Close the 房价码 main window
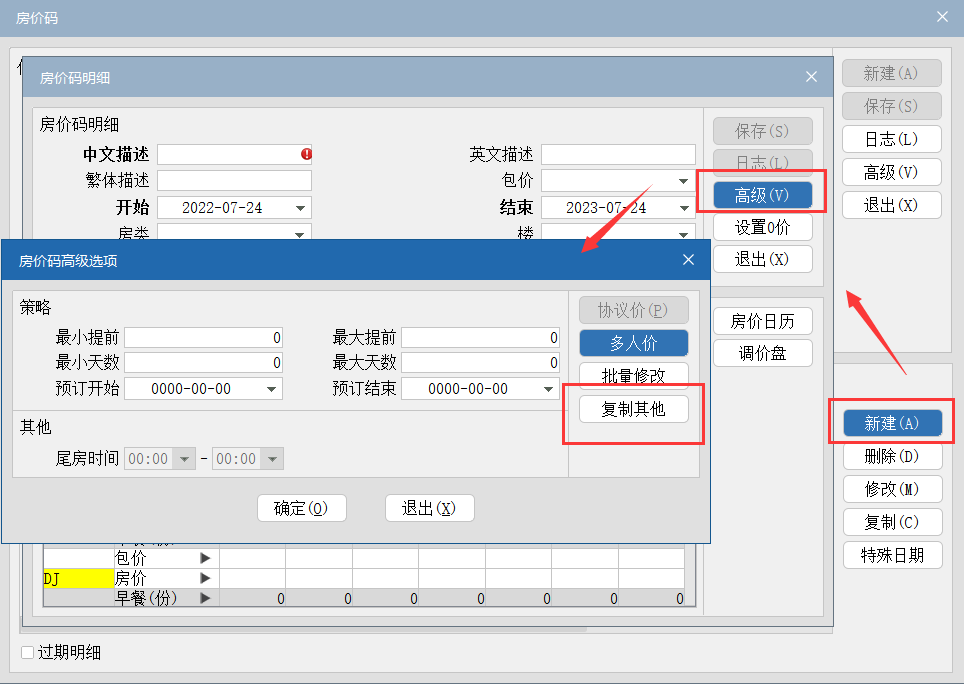Viewport: 964px width, 684px height. 942,17
